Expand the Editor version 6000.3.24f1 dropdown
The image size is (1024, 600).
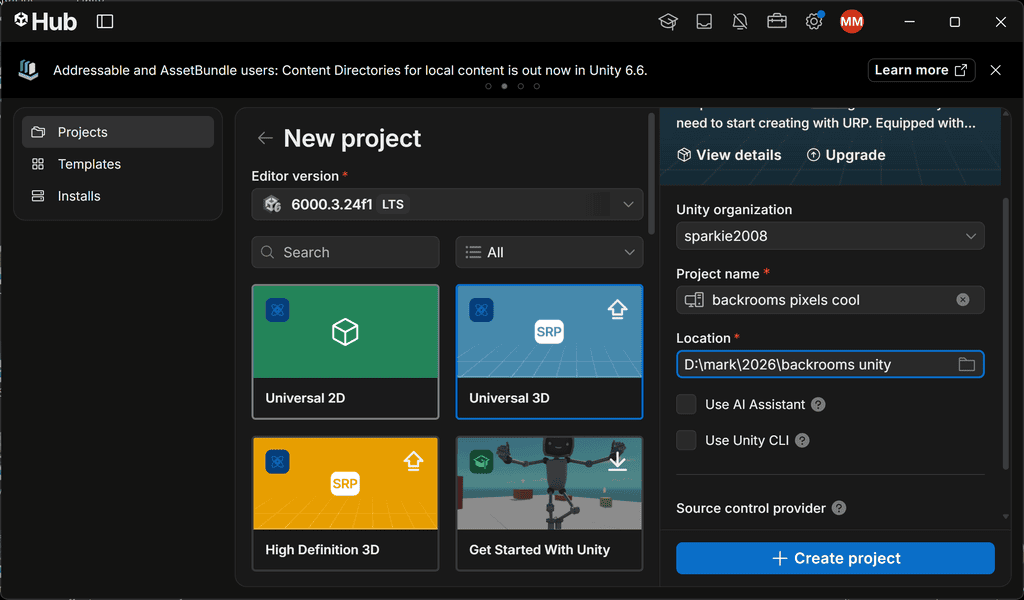(x=447, y=204)
